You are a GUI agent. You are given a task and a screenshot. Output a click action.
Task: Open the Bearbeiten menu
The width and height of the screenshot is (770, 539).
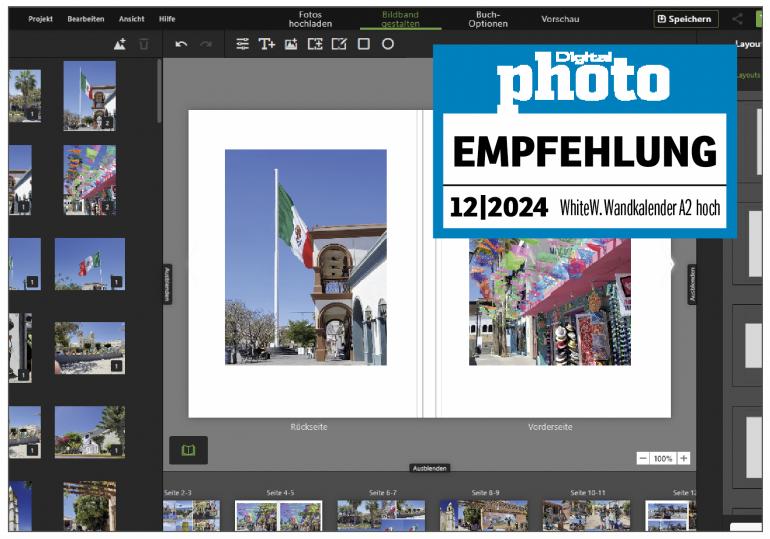coord(85,19)
